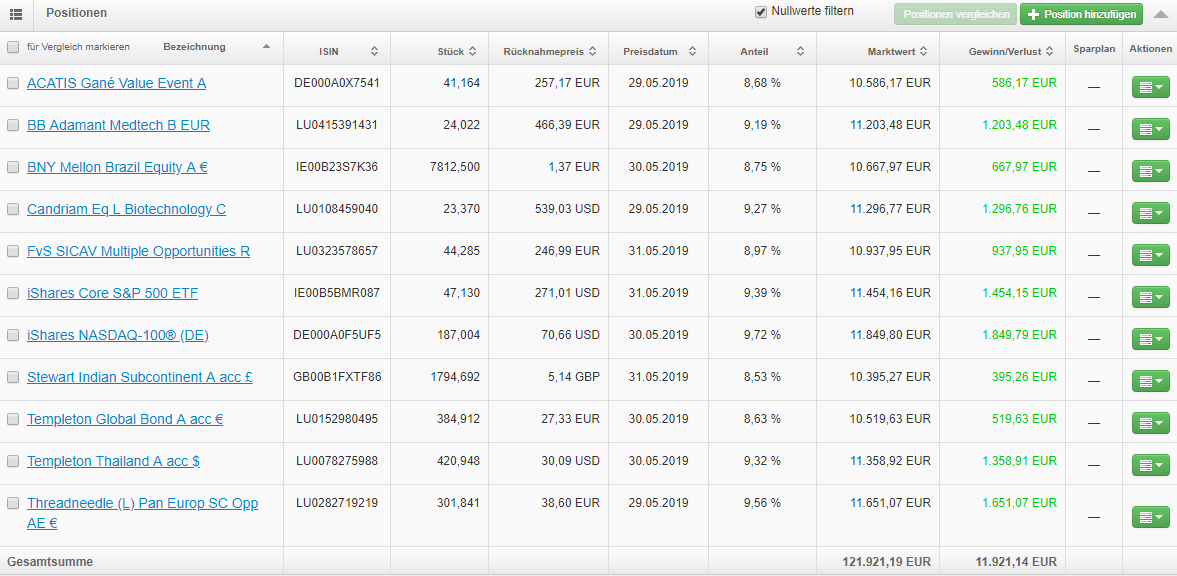Open FvS SICAV Multiple Opportunities R link
The width and height of the screenshot is (1177, 576).
click(x=138, y=252)
